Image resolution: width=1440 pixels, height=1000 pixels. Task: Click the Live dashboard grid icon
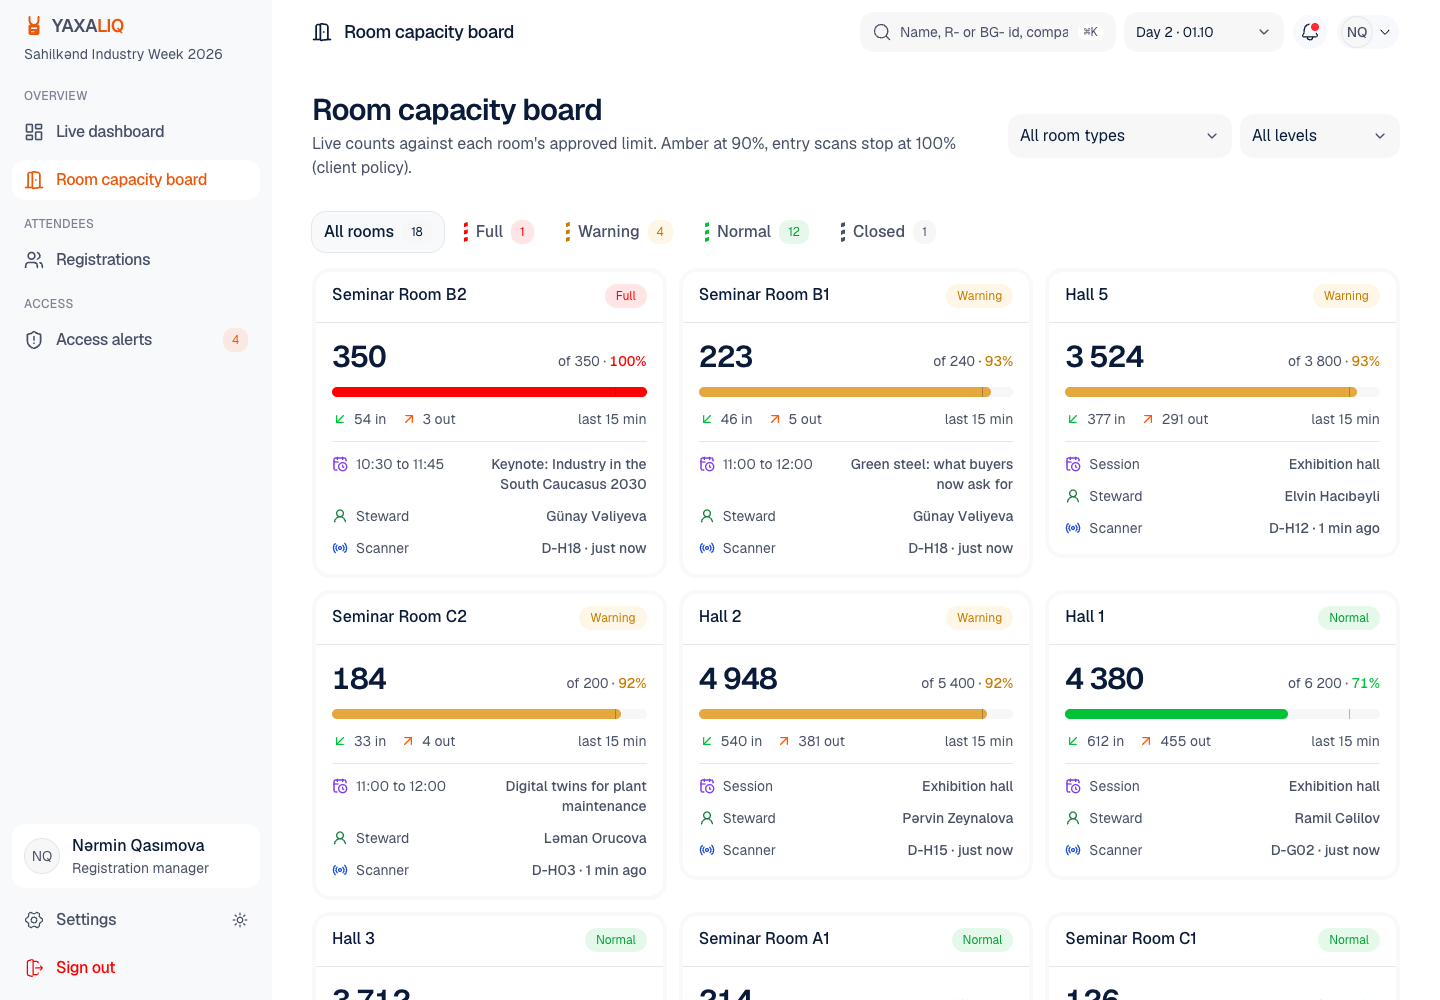pos(34,132)
